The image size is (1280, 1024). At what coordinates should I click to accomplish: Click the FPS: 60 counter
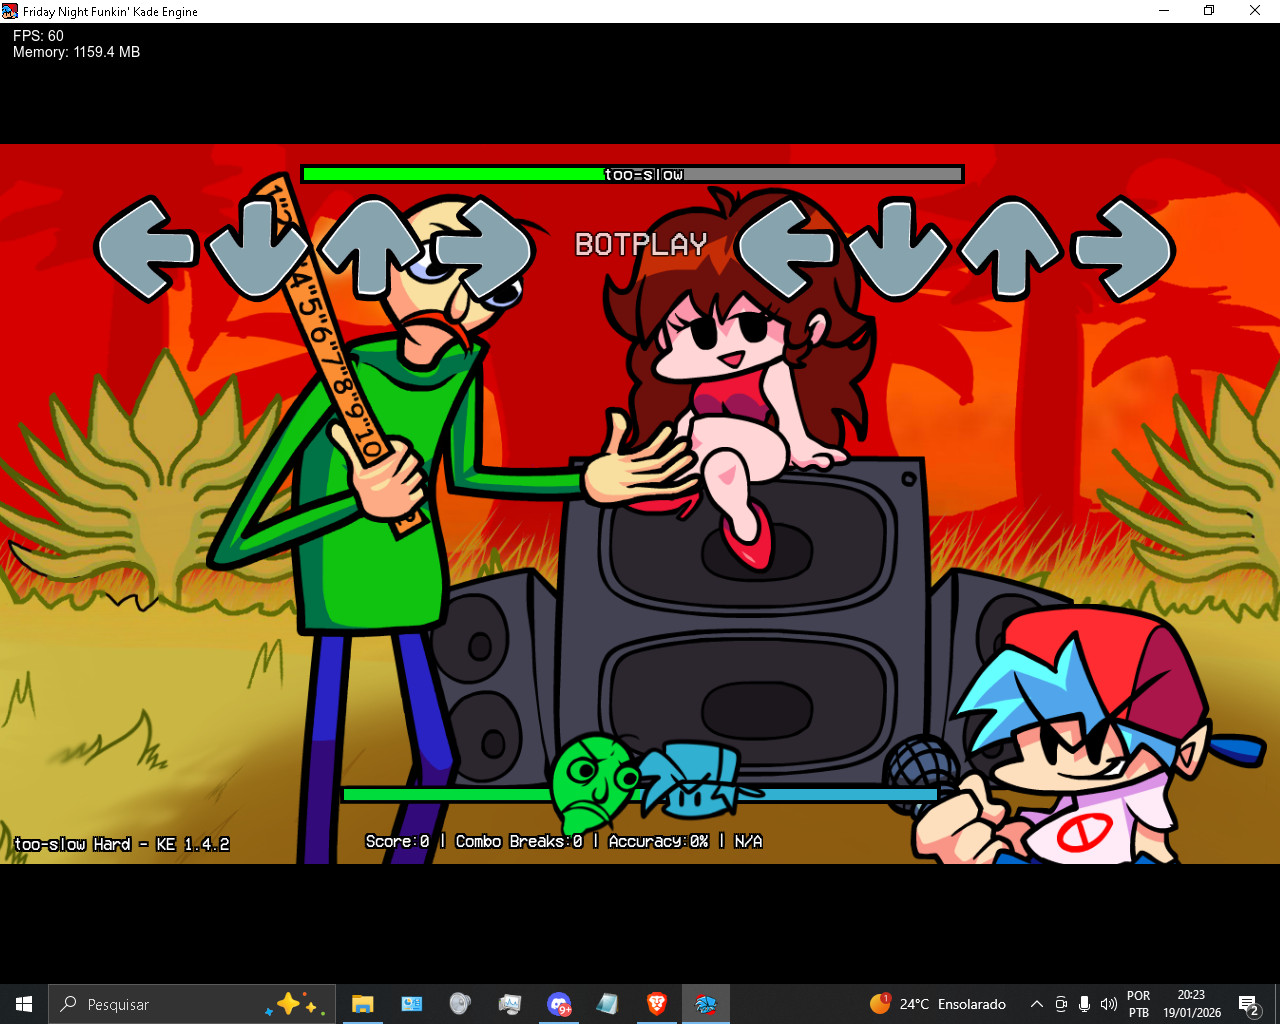pyautogui.click(x=38, y=36)
